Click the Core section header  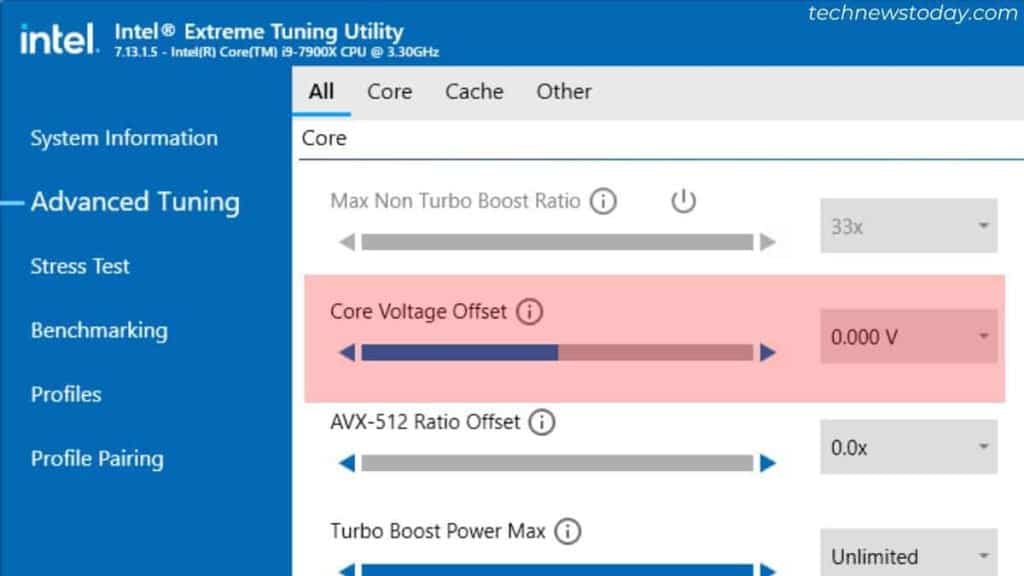tap(324, 138)
